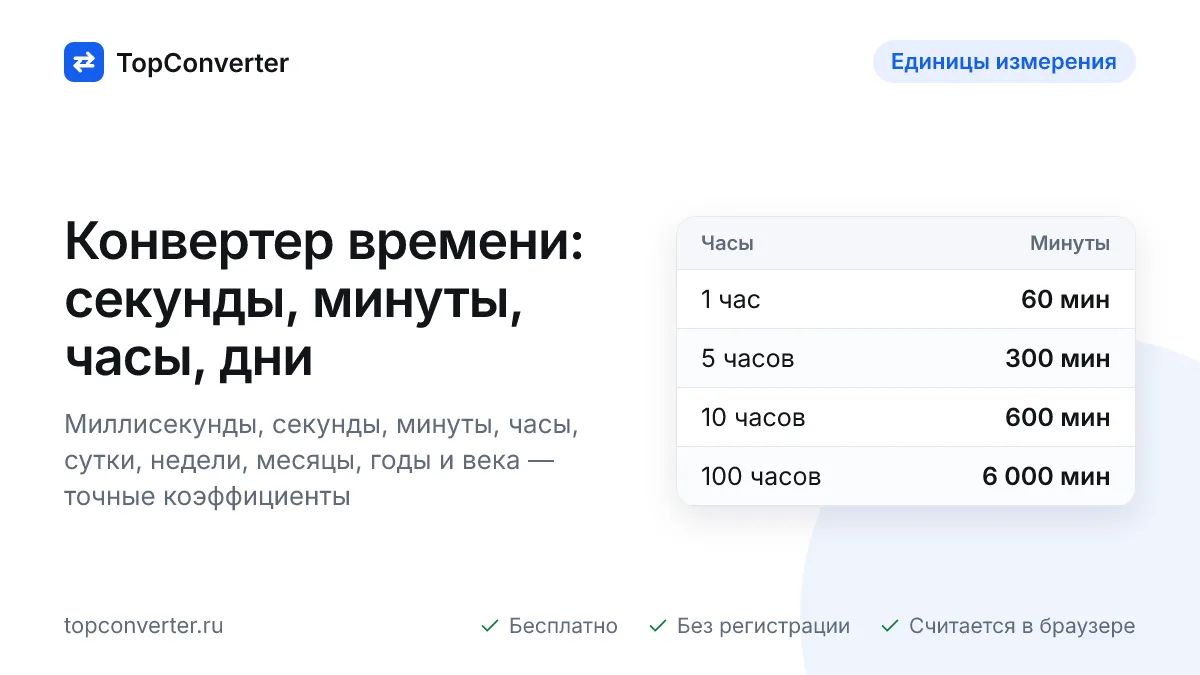Click the 1 час table cell
Image resolution: width=1200 pixels, height=675 pixels.
[731, 299]
